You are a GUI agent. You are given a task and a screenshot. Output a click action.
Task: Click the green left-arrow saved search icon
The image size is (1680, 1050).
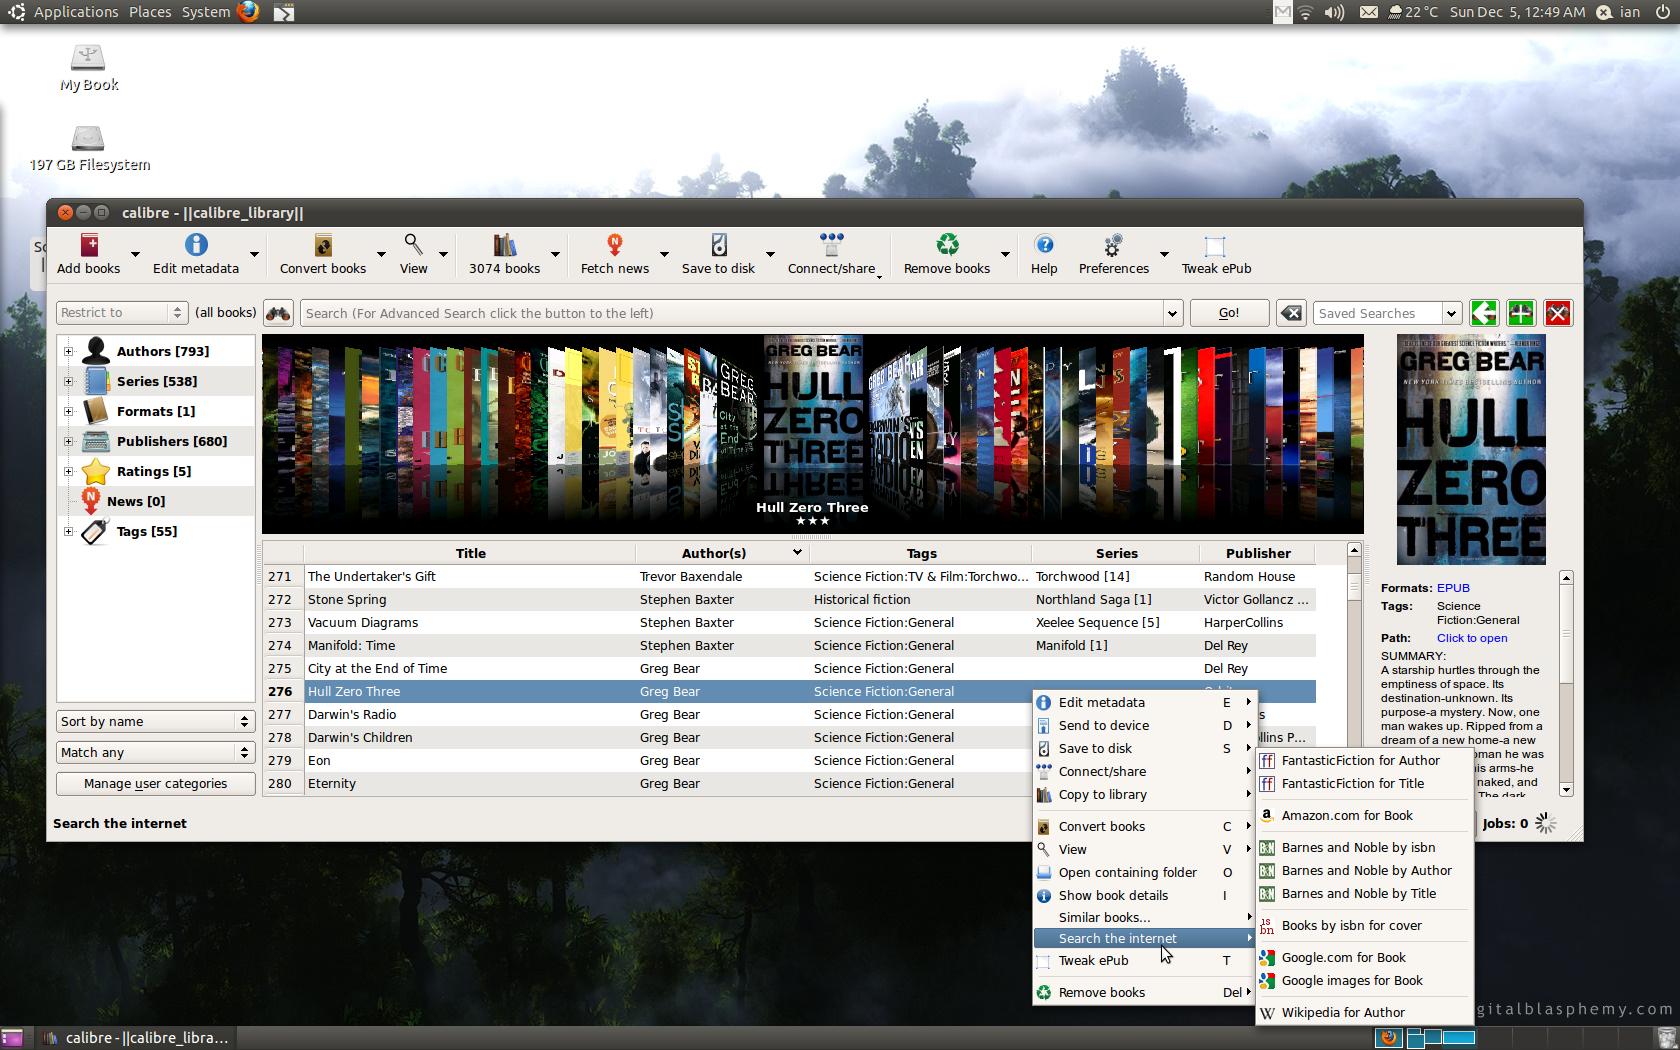click(1484, 313)
